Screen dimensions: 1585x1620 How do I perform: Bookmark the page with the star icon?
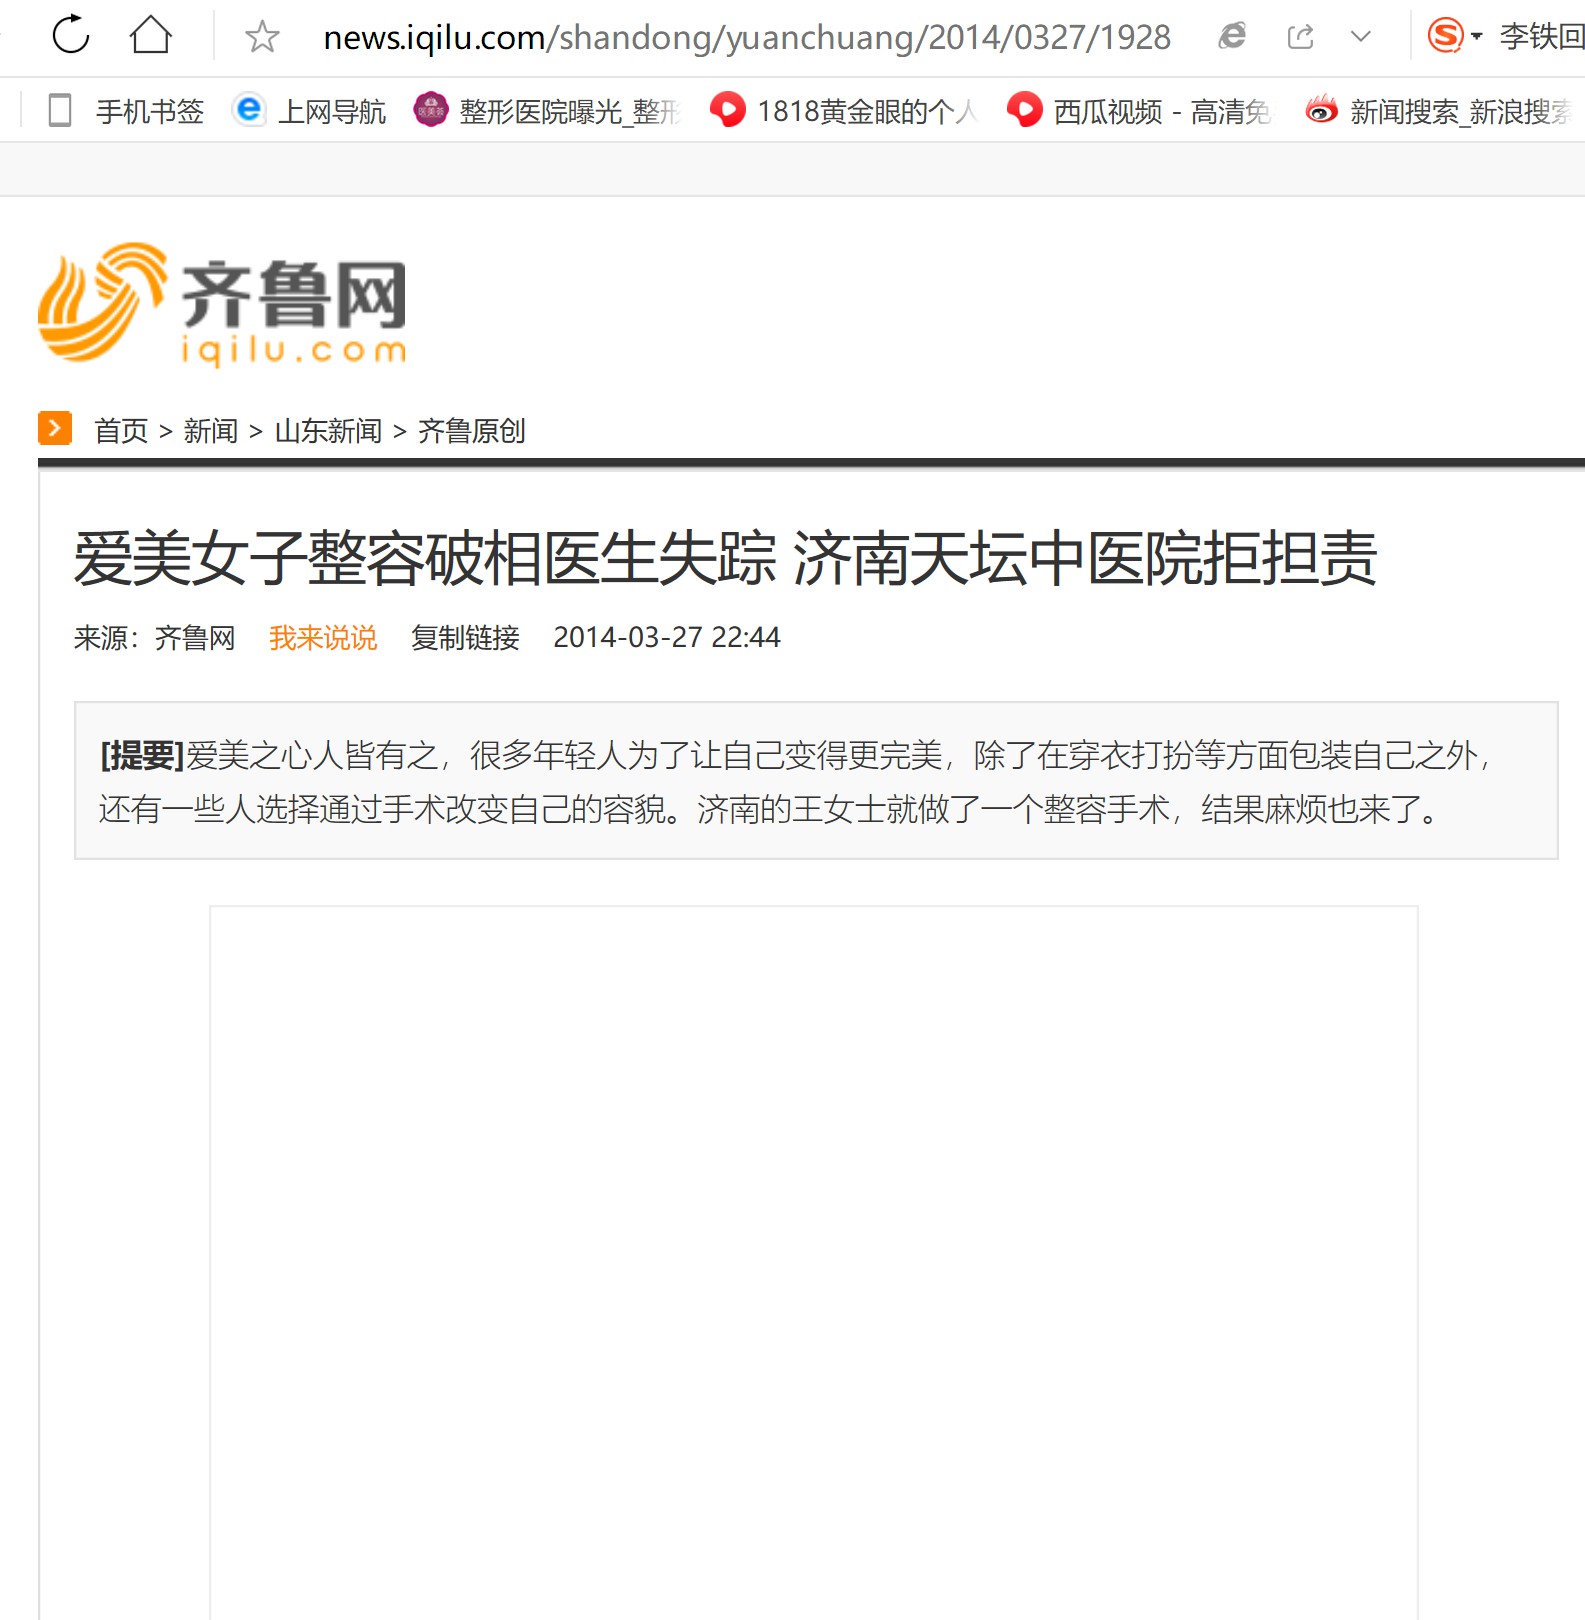[x=262, y=37]
